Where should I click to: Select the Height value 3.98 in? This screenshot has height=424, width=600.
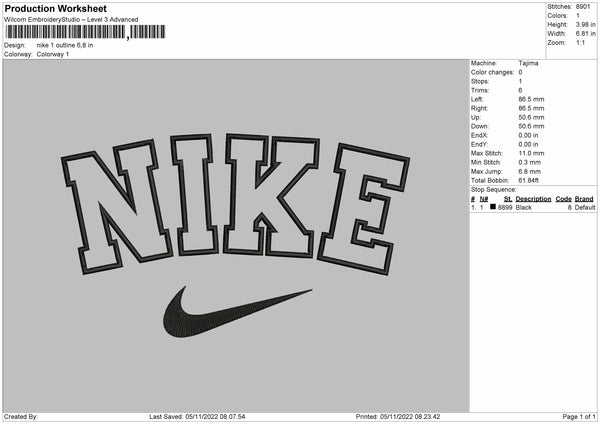point(585,24)
